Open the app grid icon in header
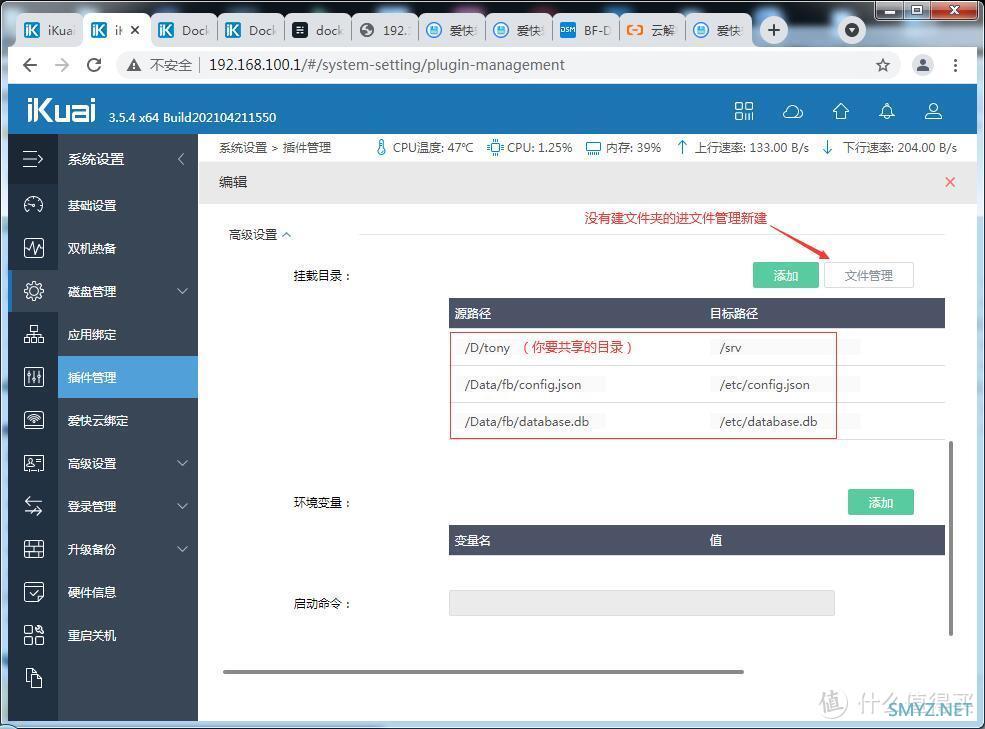 pos(744,111)
